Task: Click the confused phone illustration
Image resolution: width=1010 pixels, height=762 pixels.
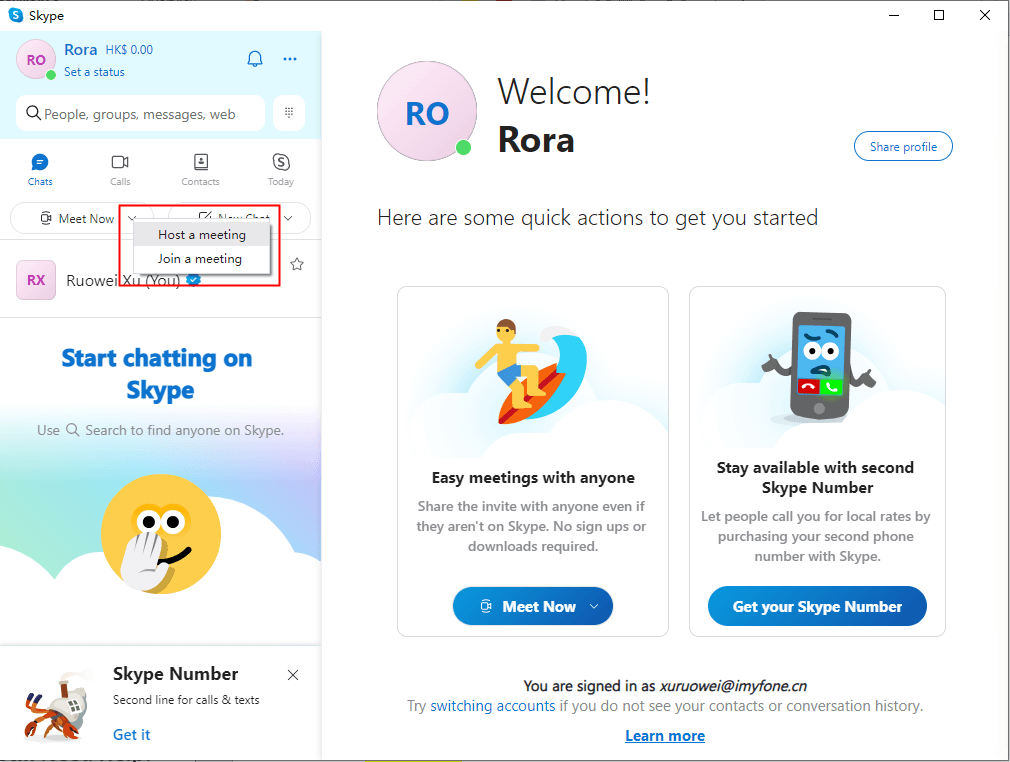Action: (818, 367)
